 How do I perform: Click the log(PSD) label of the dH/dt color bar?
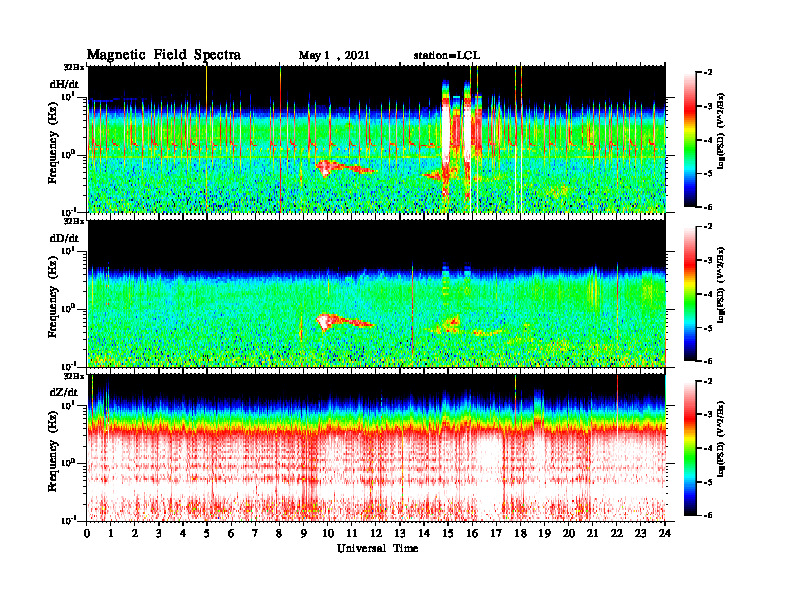[721, 130]
